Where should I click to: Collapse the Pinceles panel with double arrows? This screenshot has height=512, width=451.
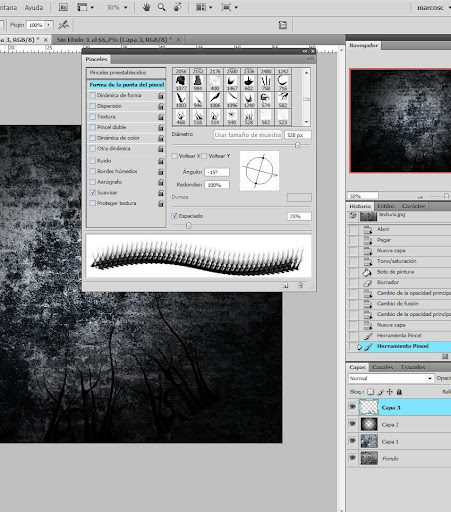305,51
